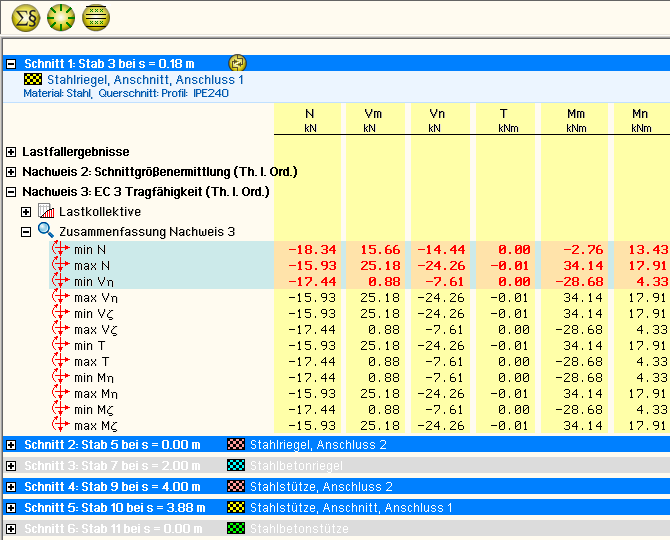Click the striped table toolbar icon

[96, 17]
